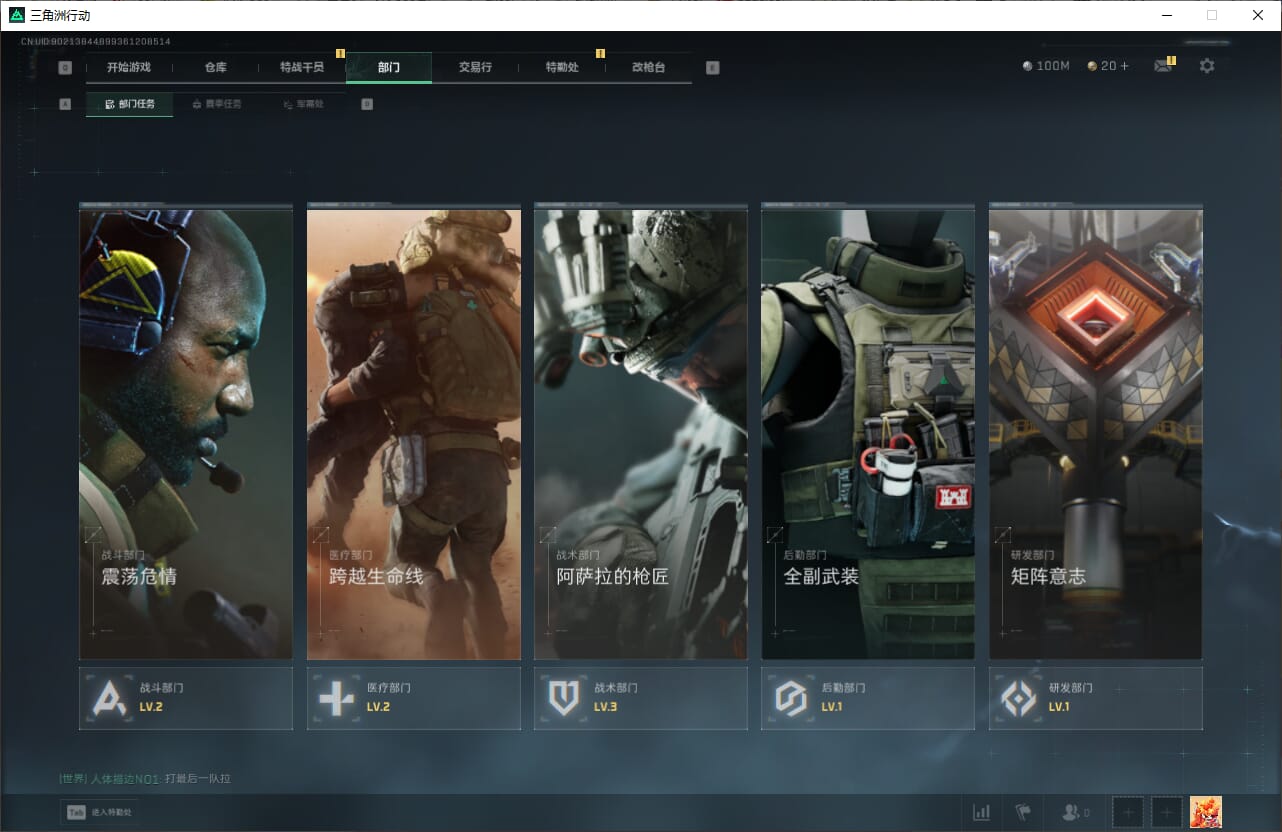Open the settings gear icon

pos(1207,66)
